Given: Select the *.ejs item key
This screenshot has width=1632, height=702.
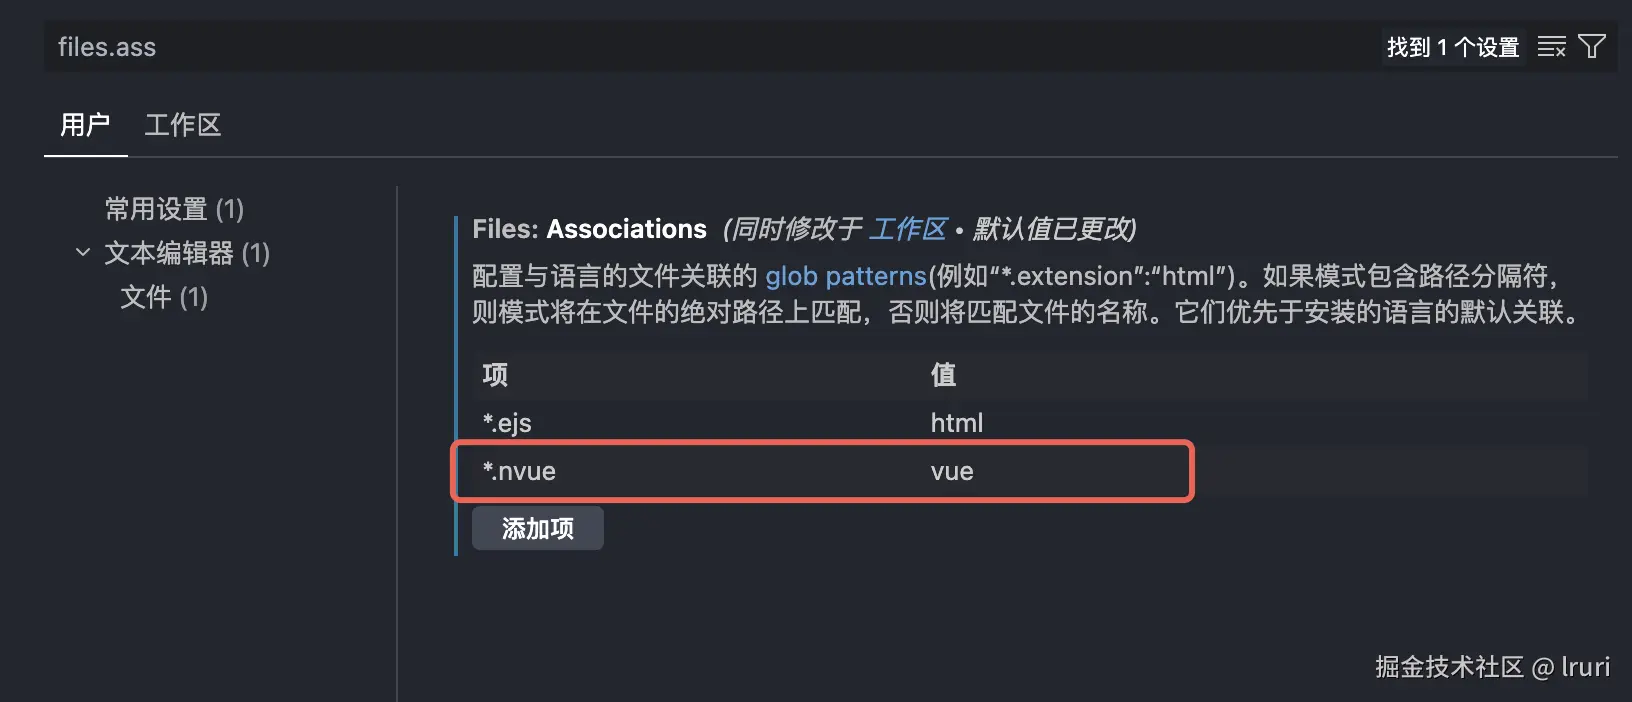Looking at the screenshot, I should [x=507, y=423].
